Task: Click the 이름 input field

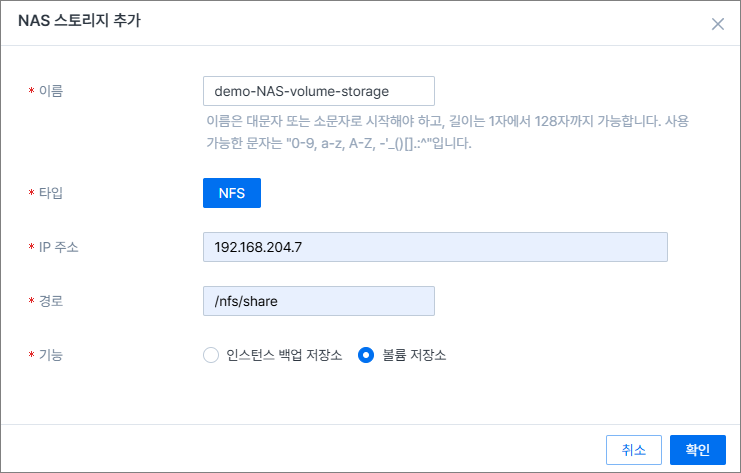Action: pyautogui.click(x=318, y=91)
